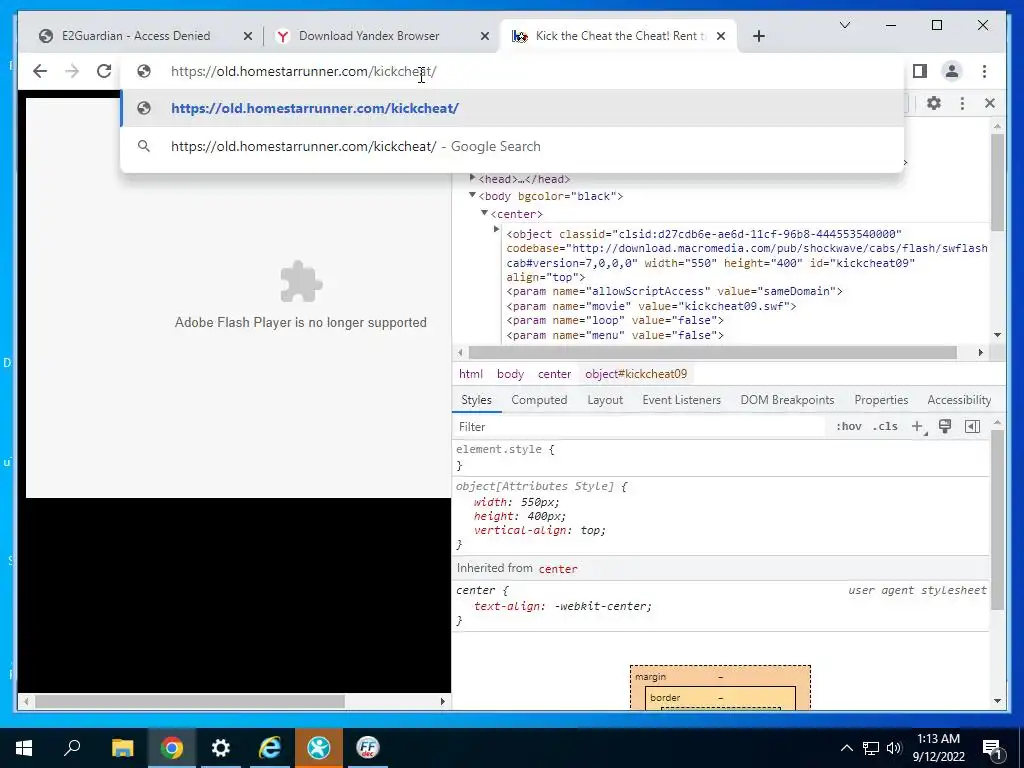1024x768 pixels.
Task: Open the DOM Breakpoints tab
Action: [x=787, y=400]
